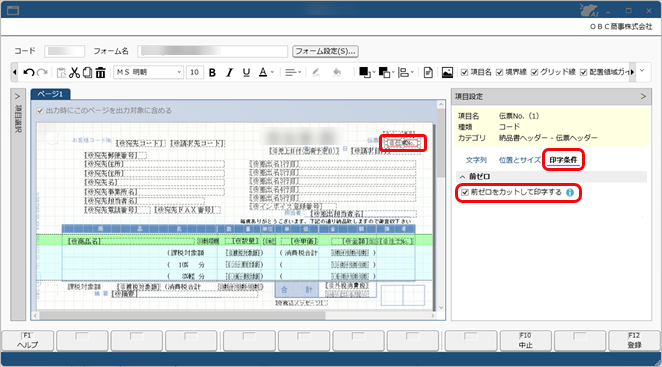662x367 pixels.
Task: Open text alignment dropdown arrow
Action: [x=299, y=73]
